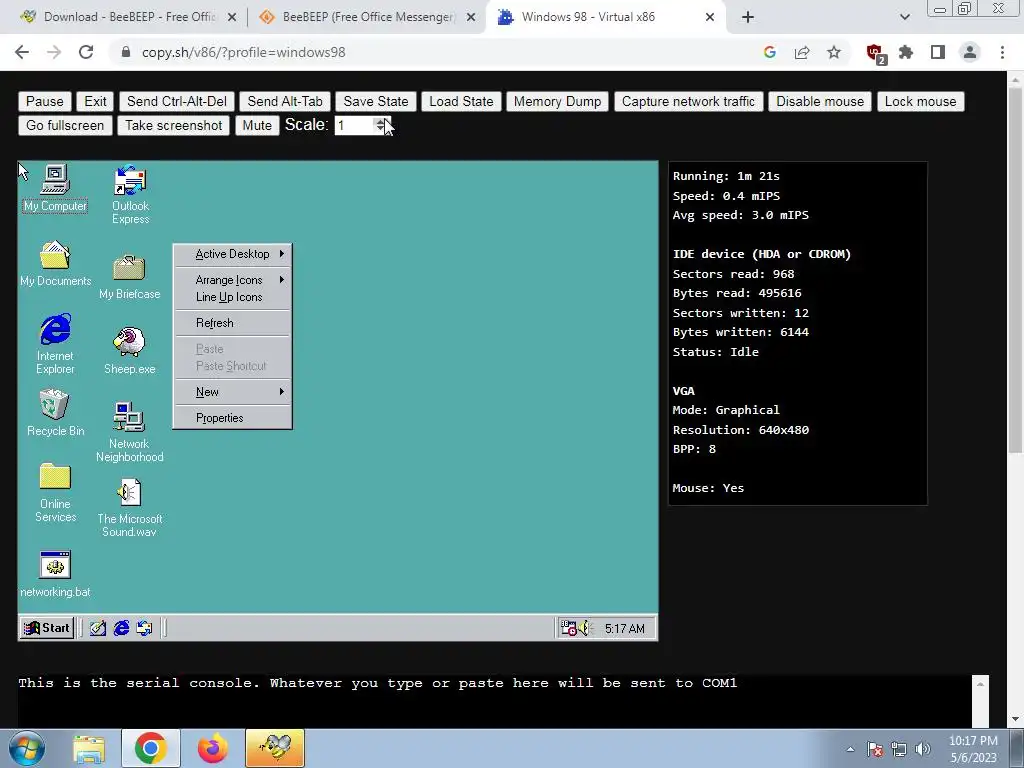This screenshot has height=768, width=1024.
Task: Click the share page icon
Action: pos(802,52)
